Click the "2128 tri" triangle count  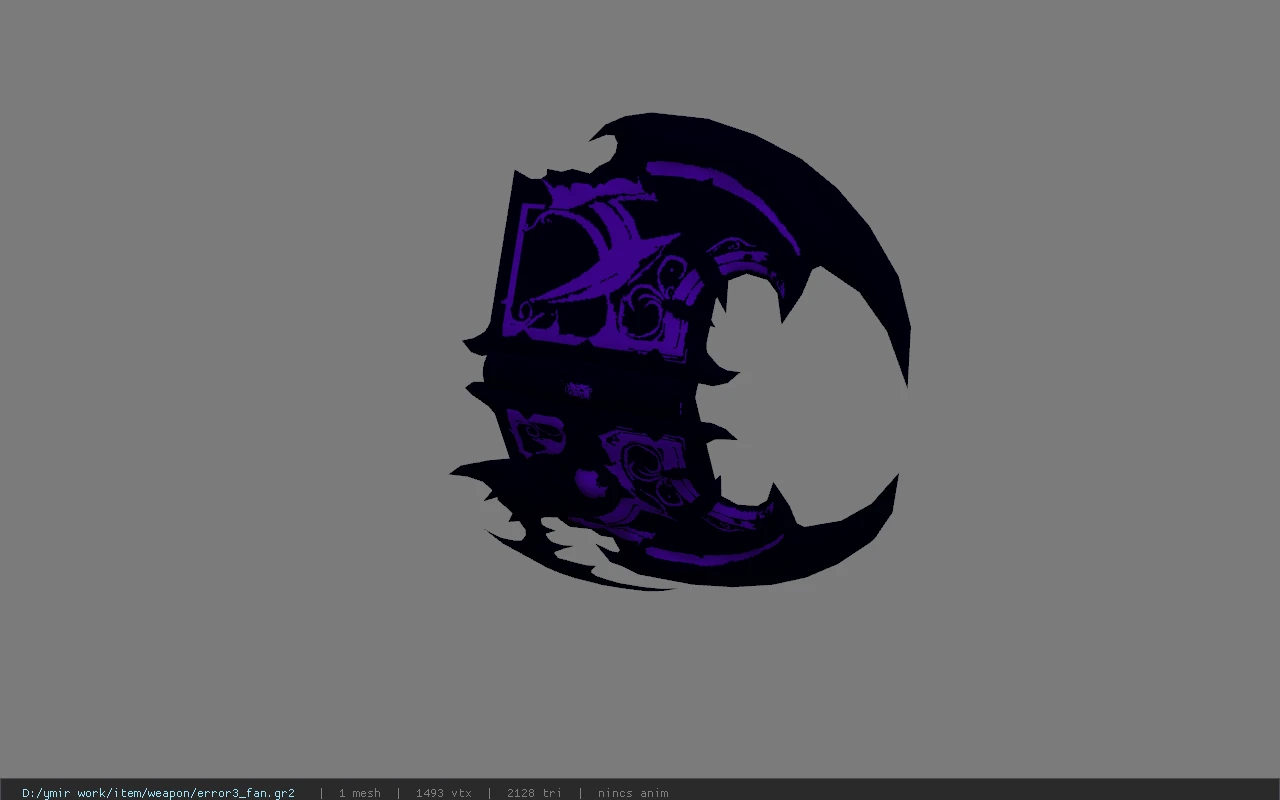click(x=534, y=793)
